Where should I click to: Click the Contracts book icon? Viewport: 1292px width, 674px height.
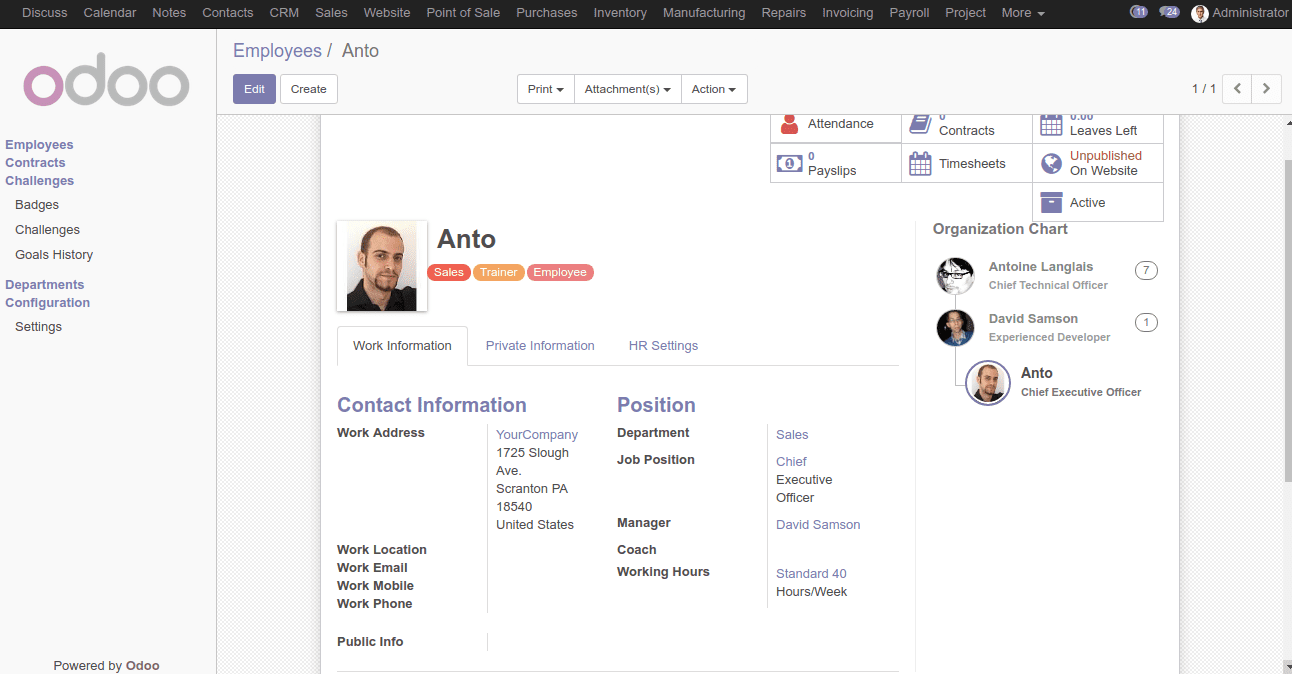(x=920, y=124)
